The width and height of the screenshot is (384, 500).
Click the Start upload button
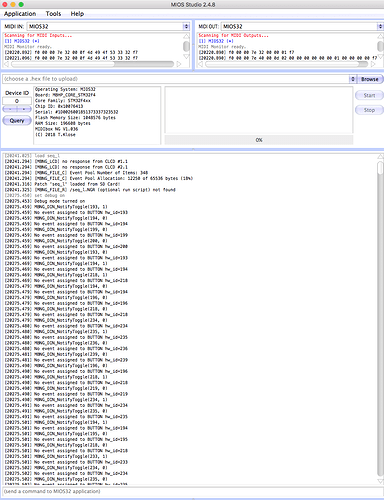pos(369,95)
